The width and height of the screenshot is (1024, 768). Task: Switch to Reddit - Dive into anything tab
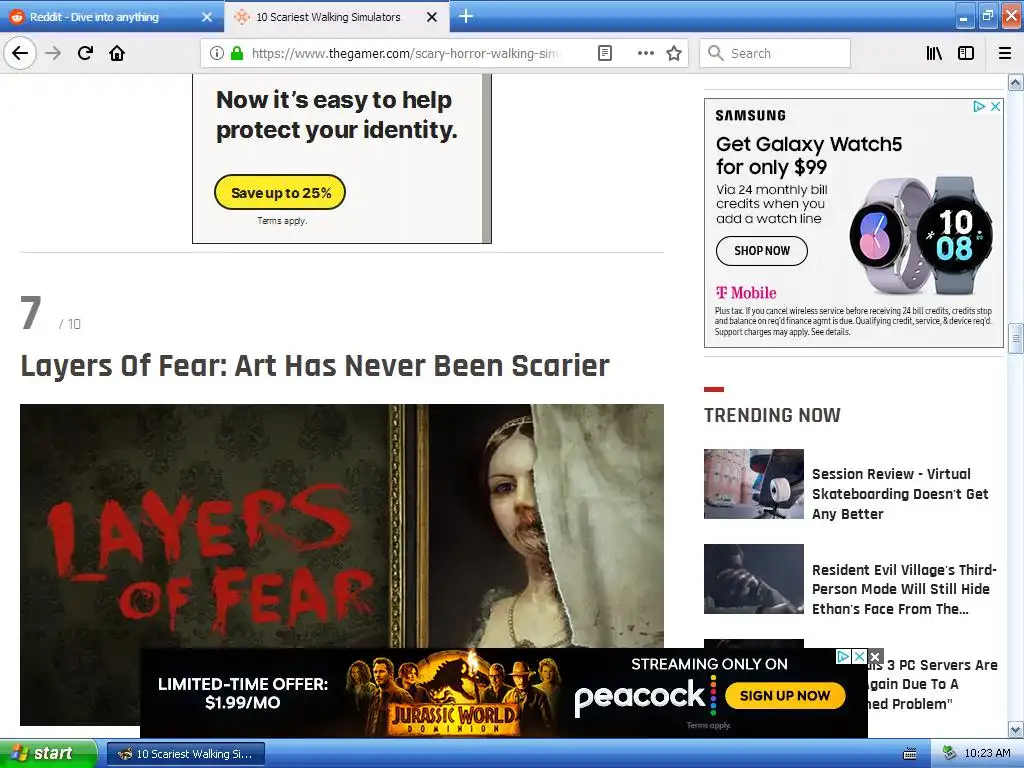pyautogui.click(x=94, y=17)
